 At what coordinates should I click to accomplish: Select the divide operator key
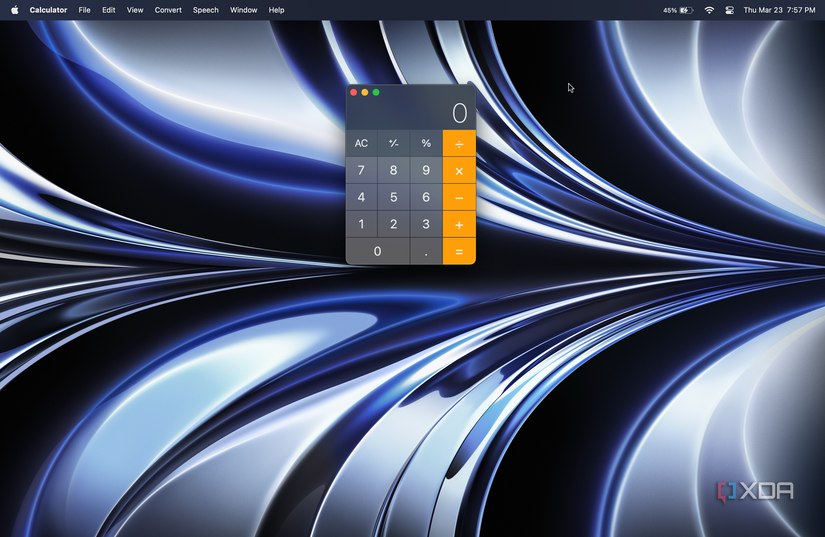coord(459,143)
